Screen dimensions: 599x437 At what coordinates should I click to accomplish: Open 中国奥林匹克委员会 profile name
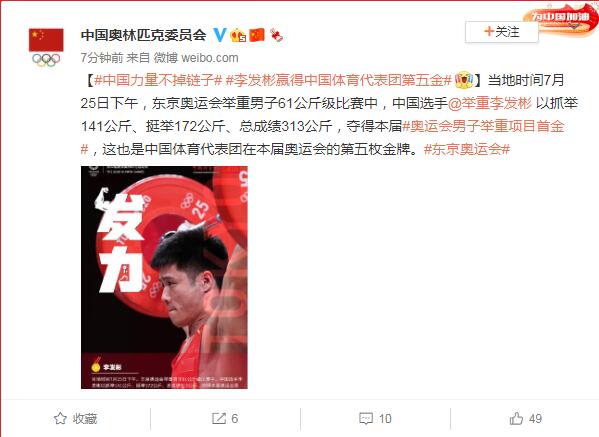pyautogui.click(x=144, y=35)
